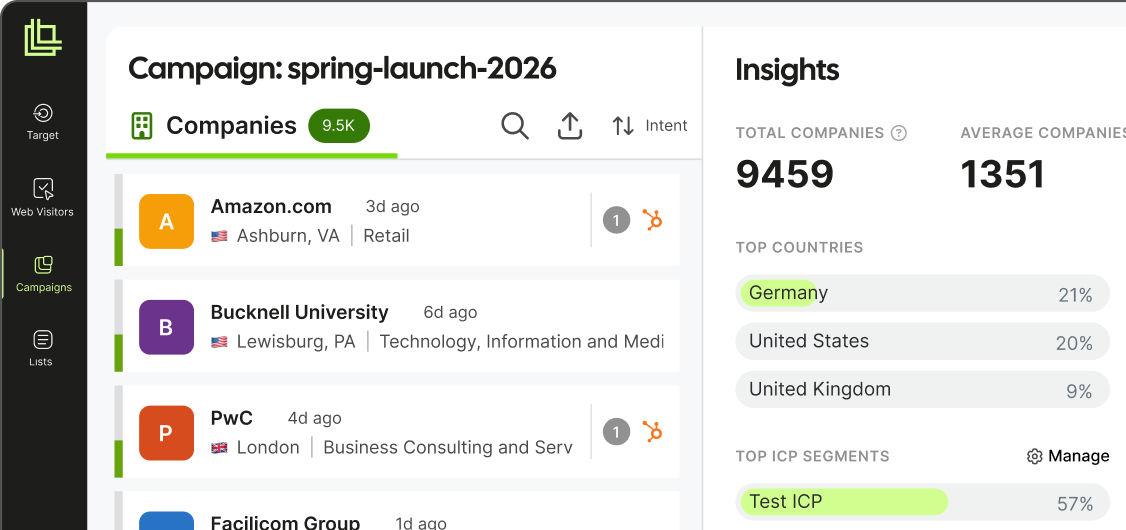Image resolution: width=1126 pixels, height=530 pixels.
Task: Open Bucknell University company name
Action: click(299, 312)
